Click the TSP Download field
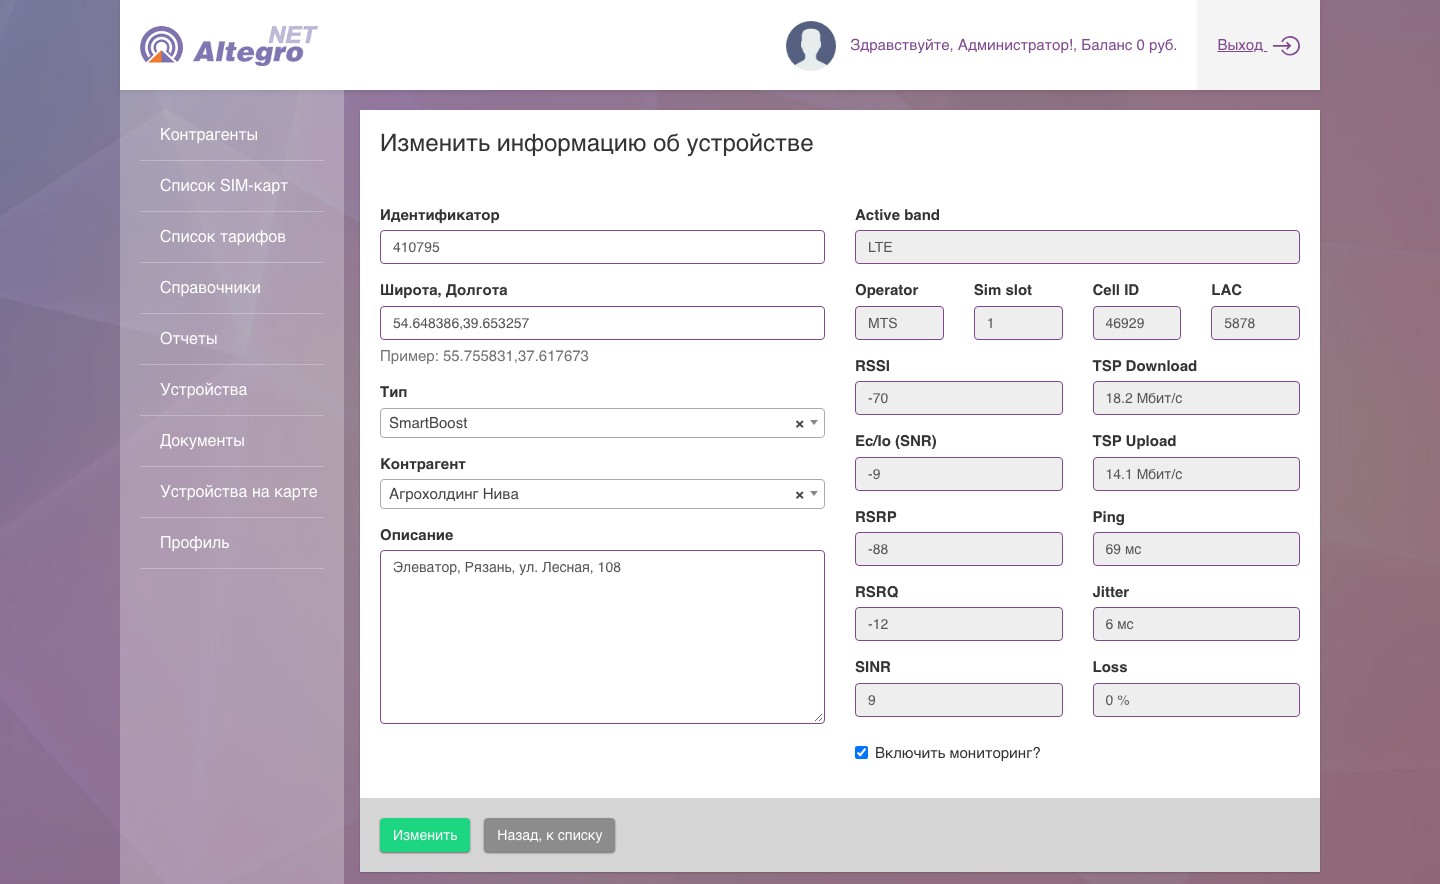1440x884 pixels. (x=1196, y=398)
